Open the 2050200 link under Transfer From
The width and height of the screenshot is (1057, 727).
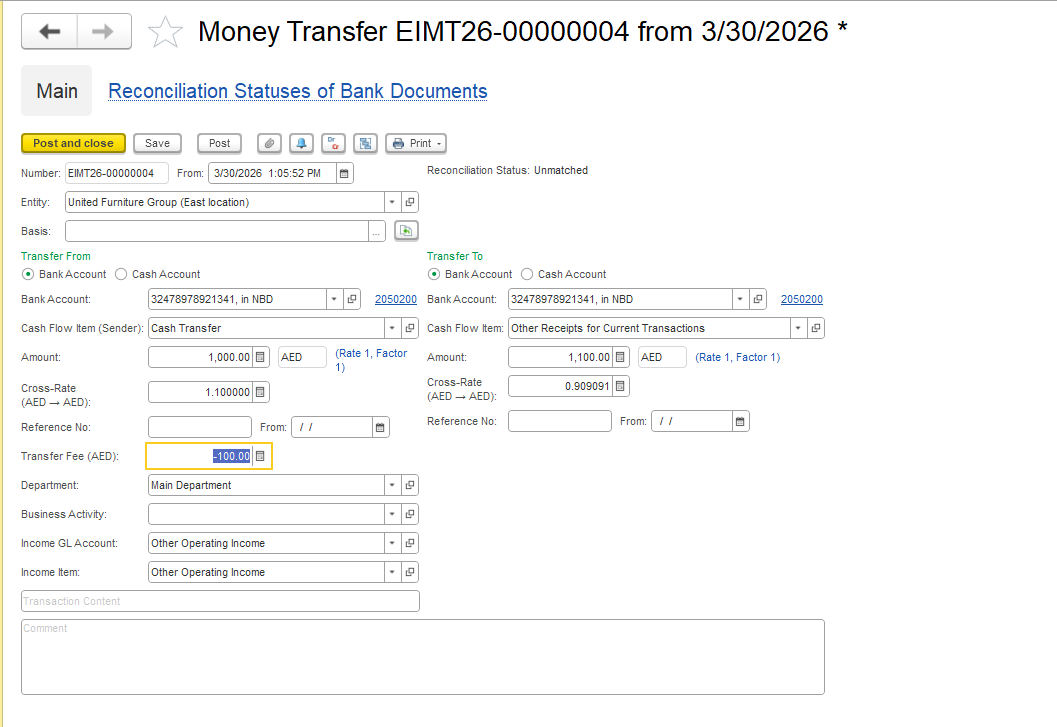tap(395, 299)
